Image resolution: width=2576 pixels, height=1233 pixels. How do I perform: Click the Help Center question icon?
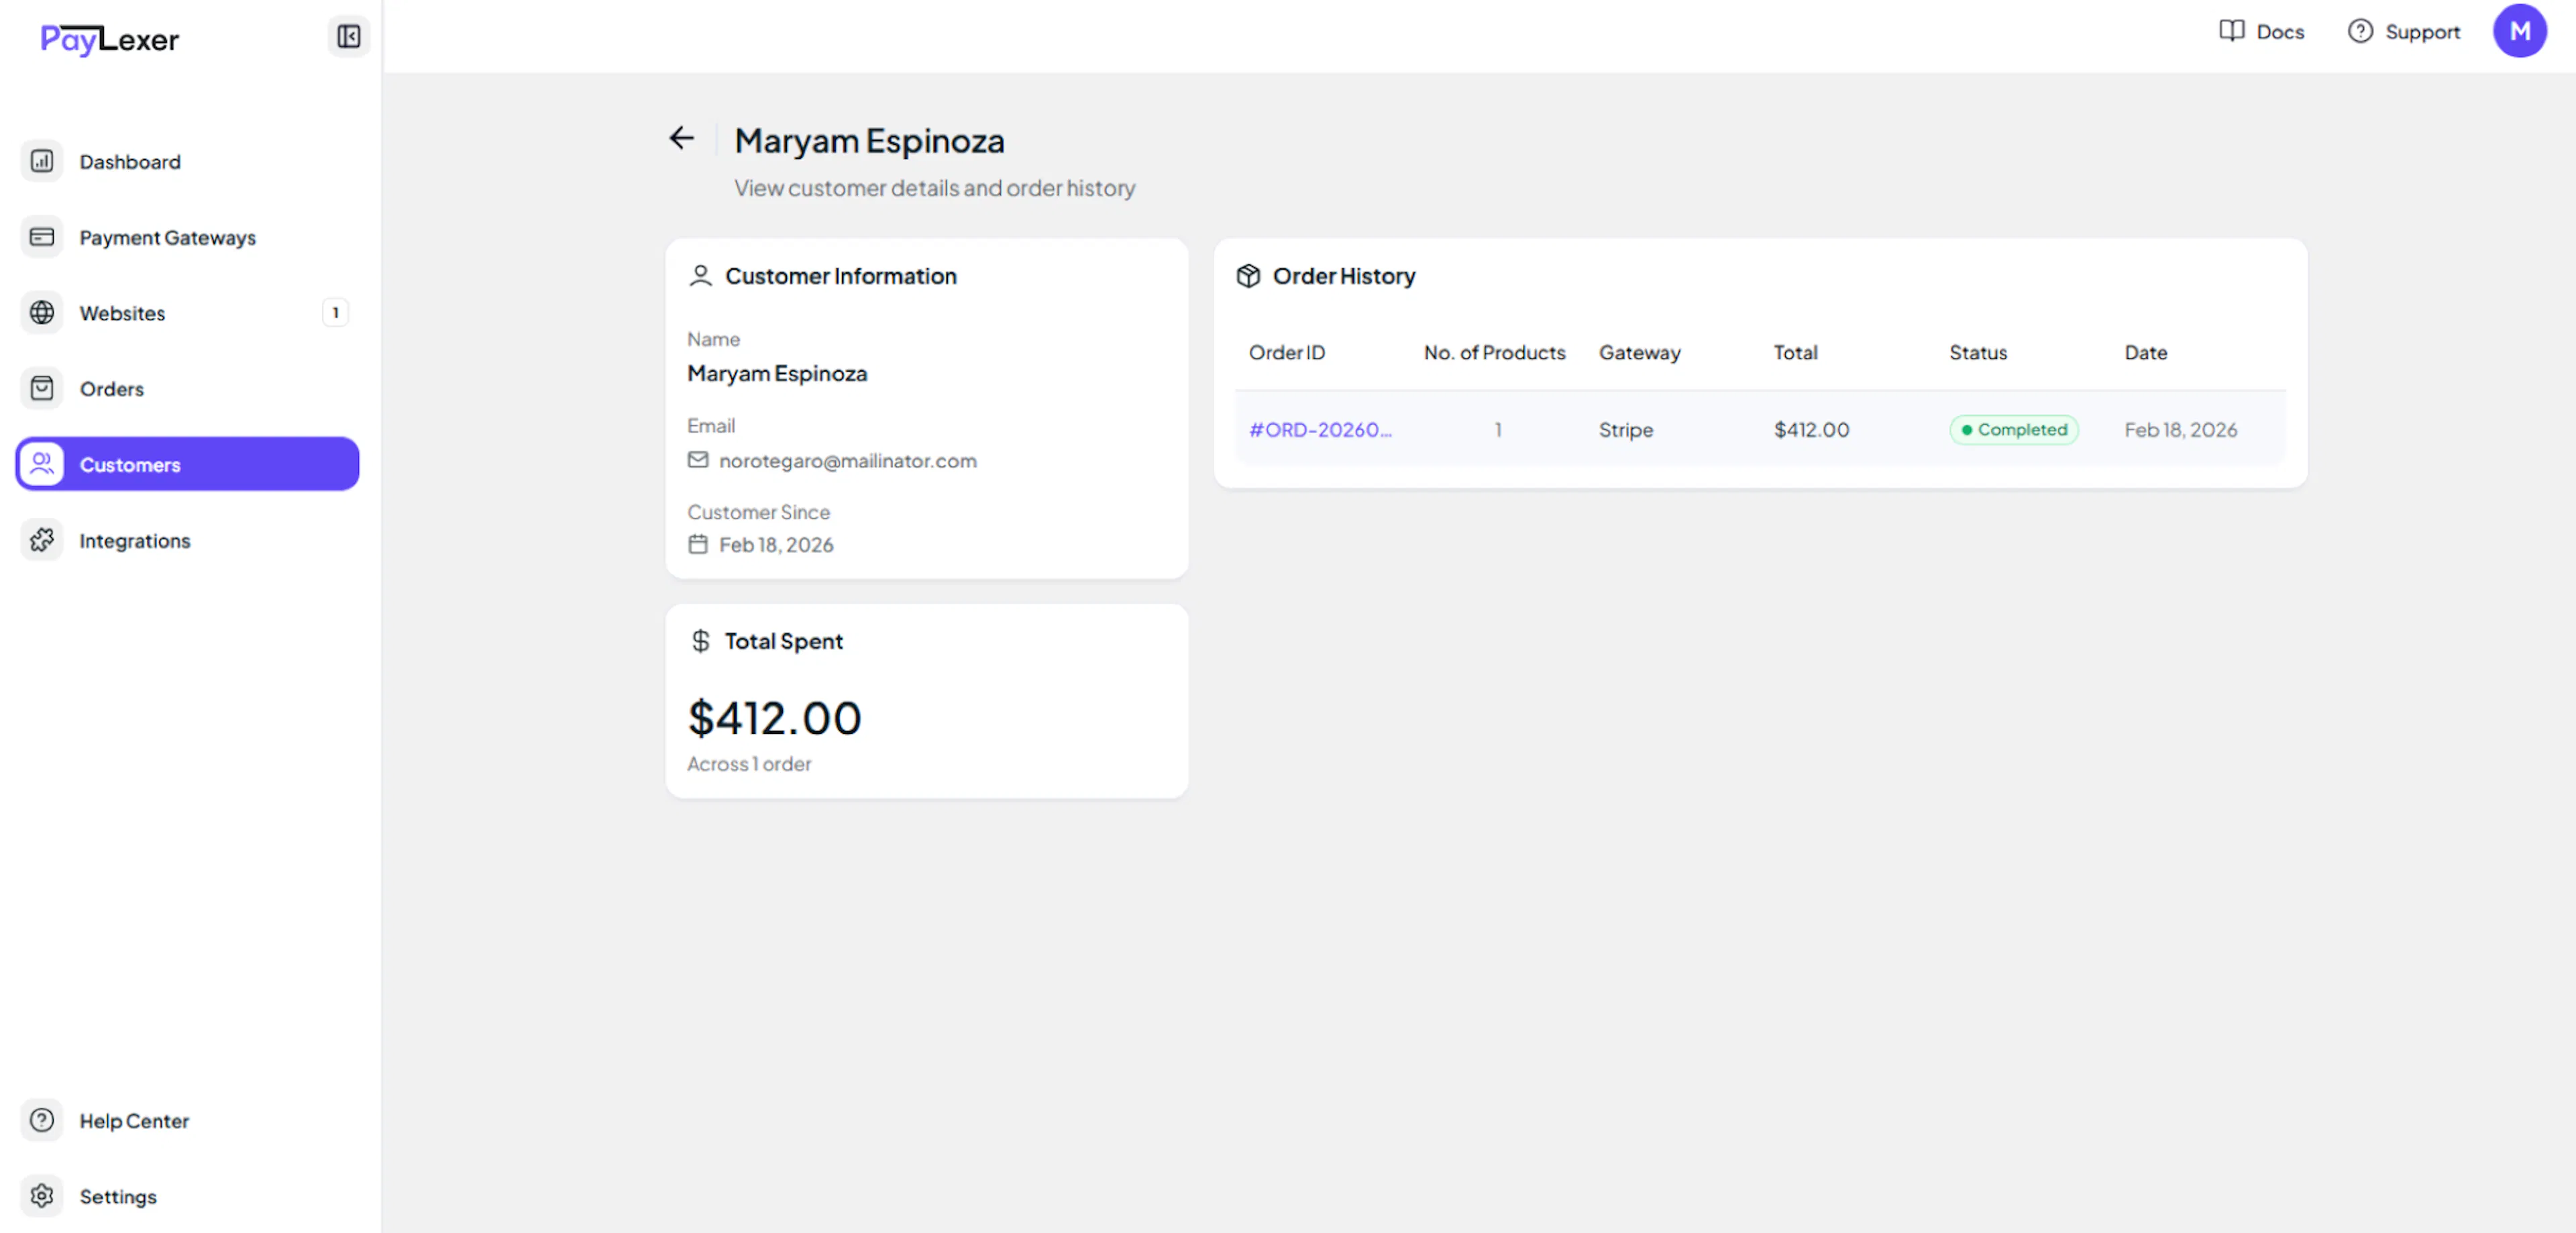click(42, 1119)
